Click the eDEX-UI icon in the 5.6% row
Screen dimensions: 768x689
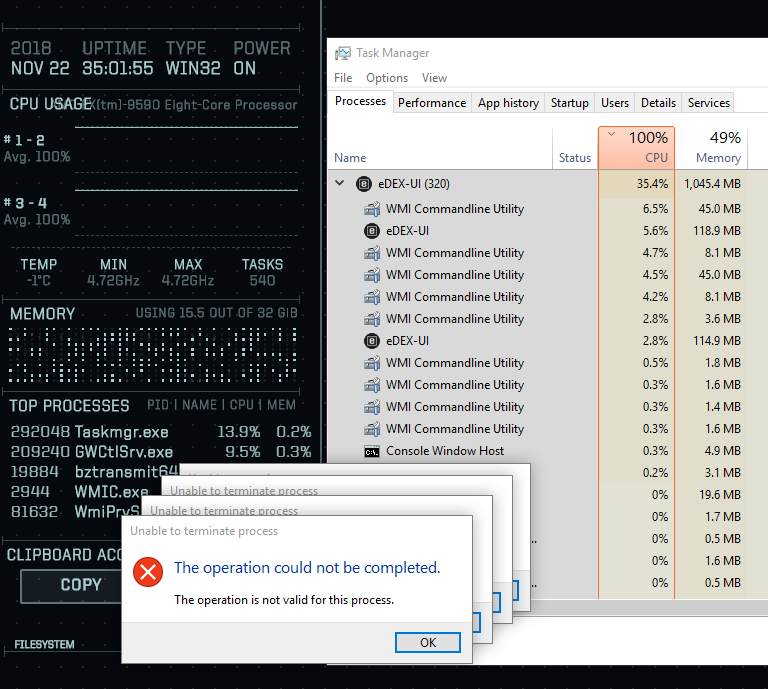(372, 231)
